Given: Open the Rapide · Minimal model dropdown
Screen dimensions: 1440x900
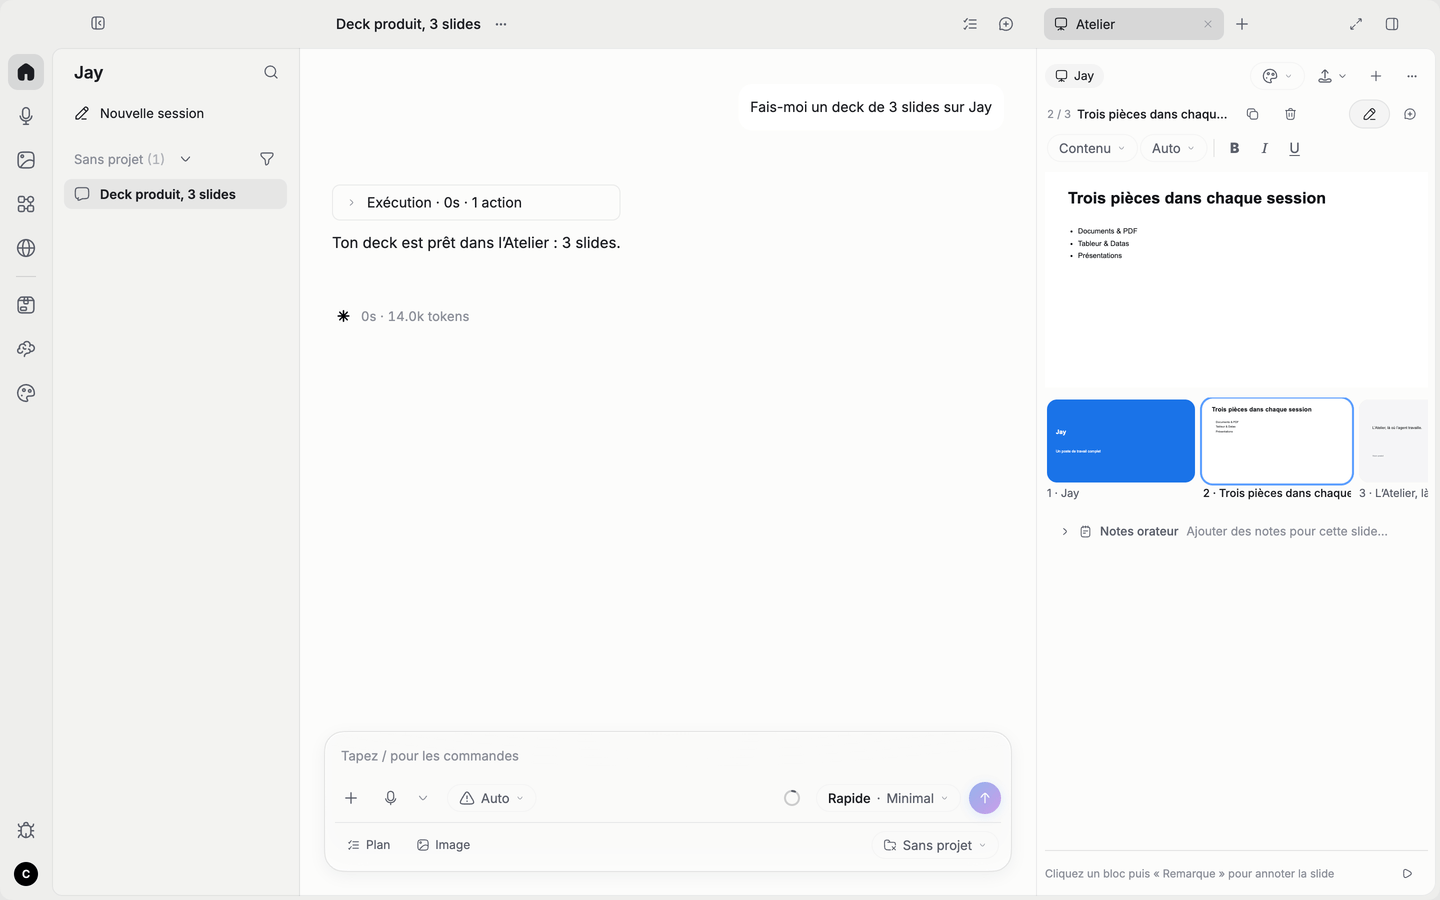Looking at the screenshot, I should pyautogui.click(x=888, y=798).
